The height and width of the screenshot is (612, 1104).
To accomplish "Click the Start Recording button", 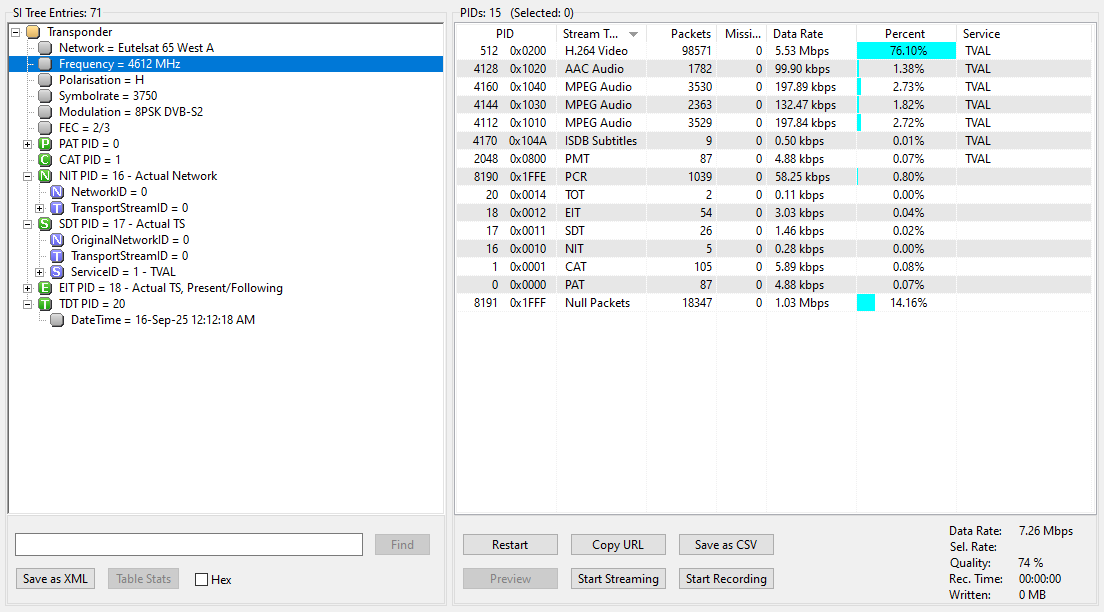I will tap(726, 579).
